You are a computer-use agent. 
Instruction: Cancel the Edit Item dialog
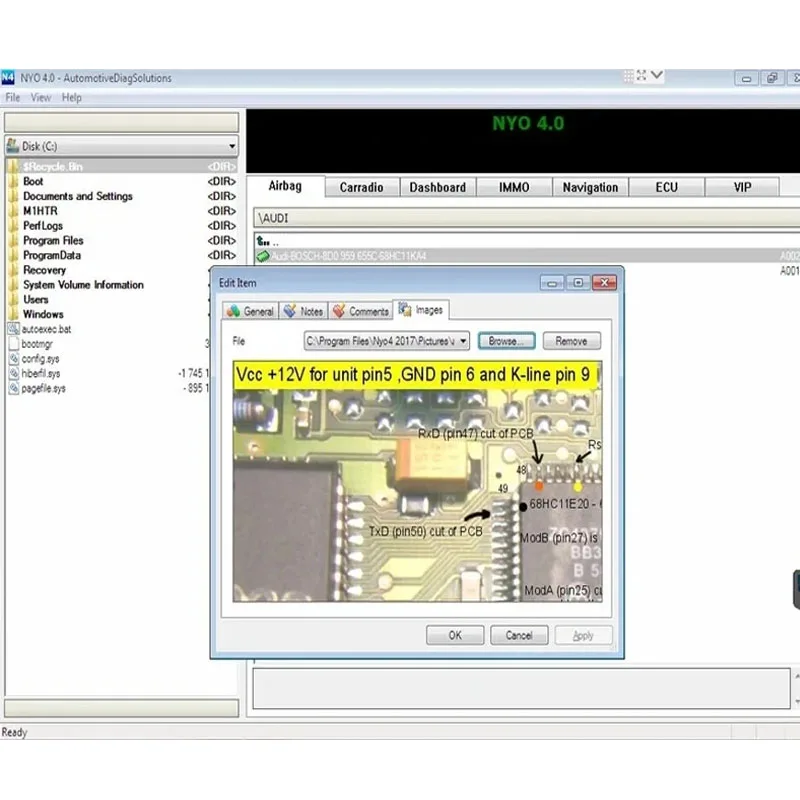pyautogui.click(x=519, y=635)
